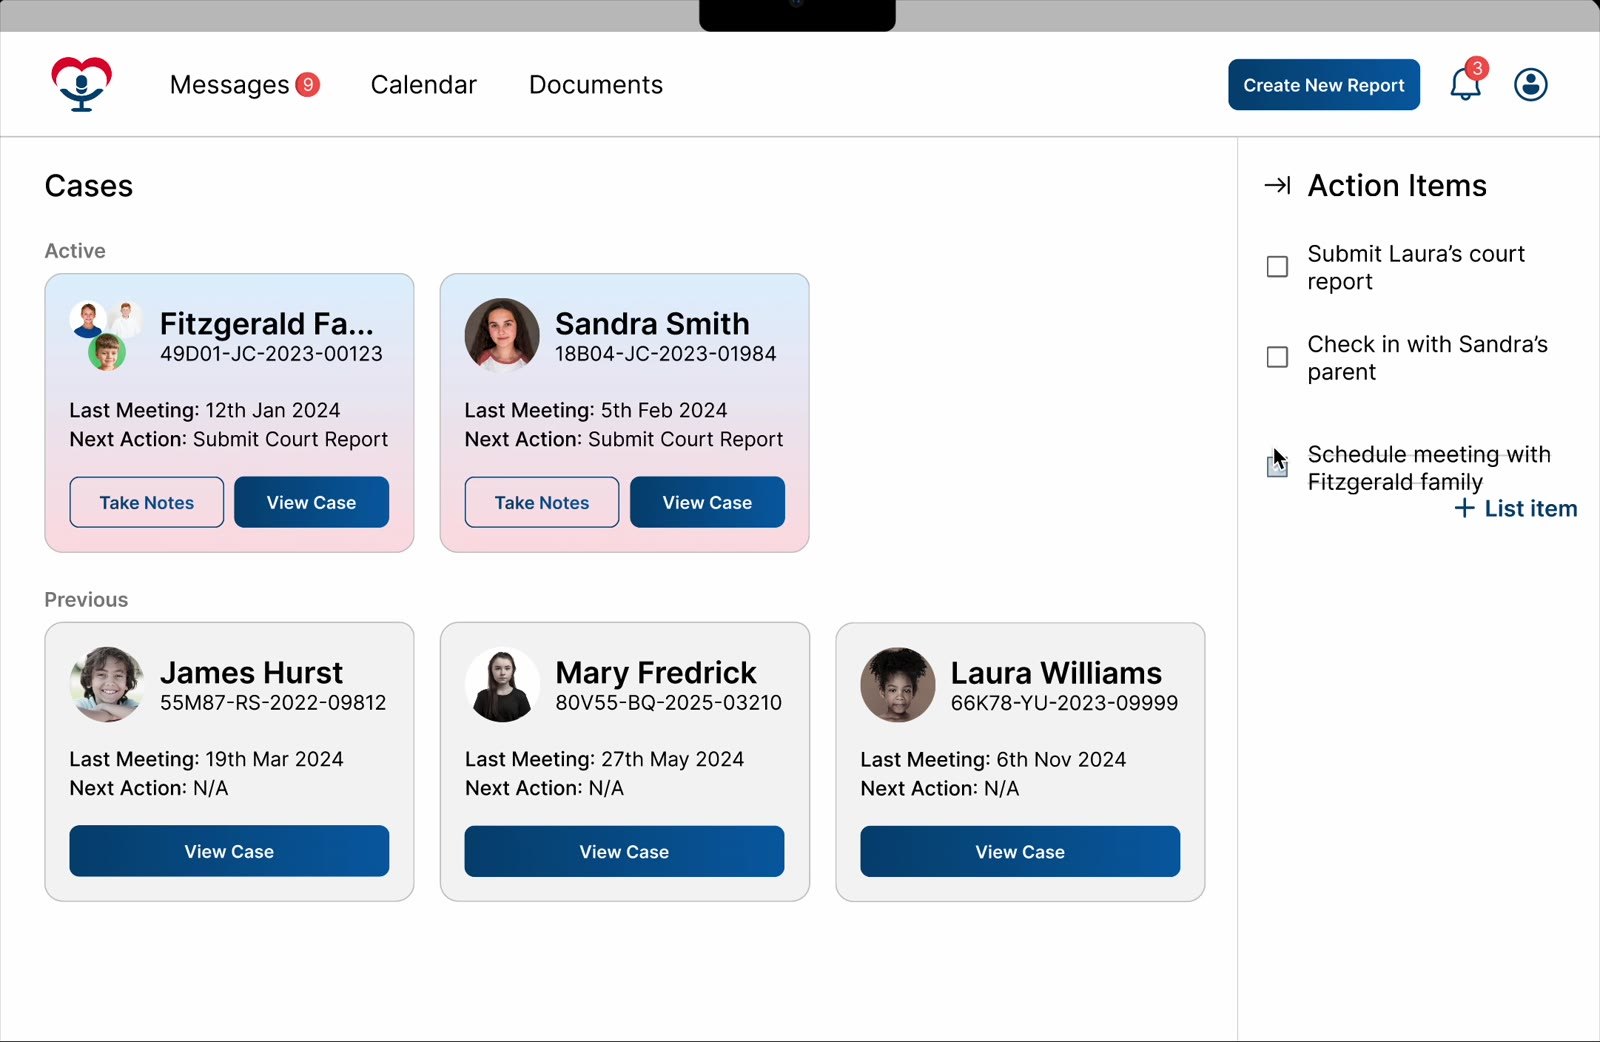The height and width of the screenshot is (1042, 1600).
Task: Click case number 80V55-BQ-2025-03210
Action: tap(669, 702)
